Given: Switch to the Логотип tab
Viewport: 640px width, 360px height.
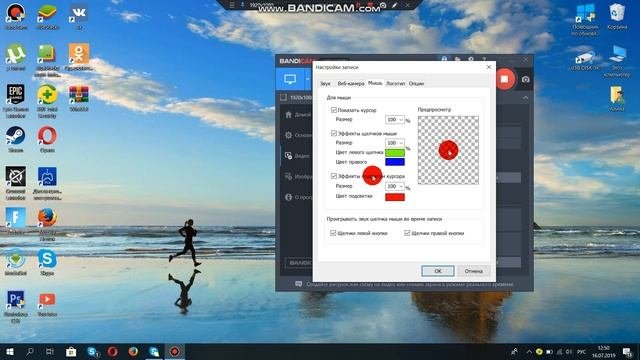Looking at the screenshot, I should [395, 83].
